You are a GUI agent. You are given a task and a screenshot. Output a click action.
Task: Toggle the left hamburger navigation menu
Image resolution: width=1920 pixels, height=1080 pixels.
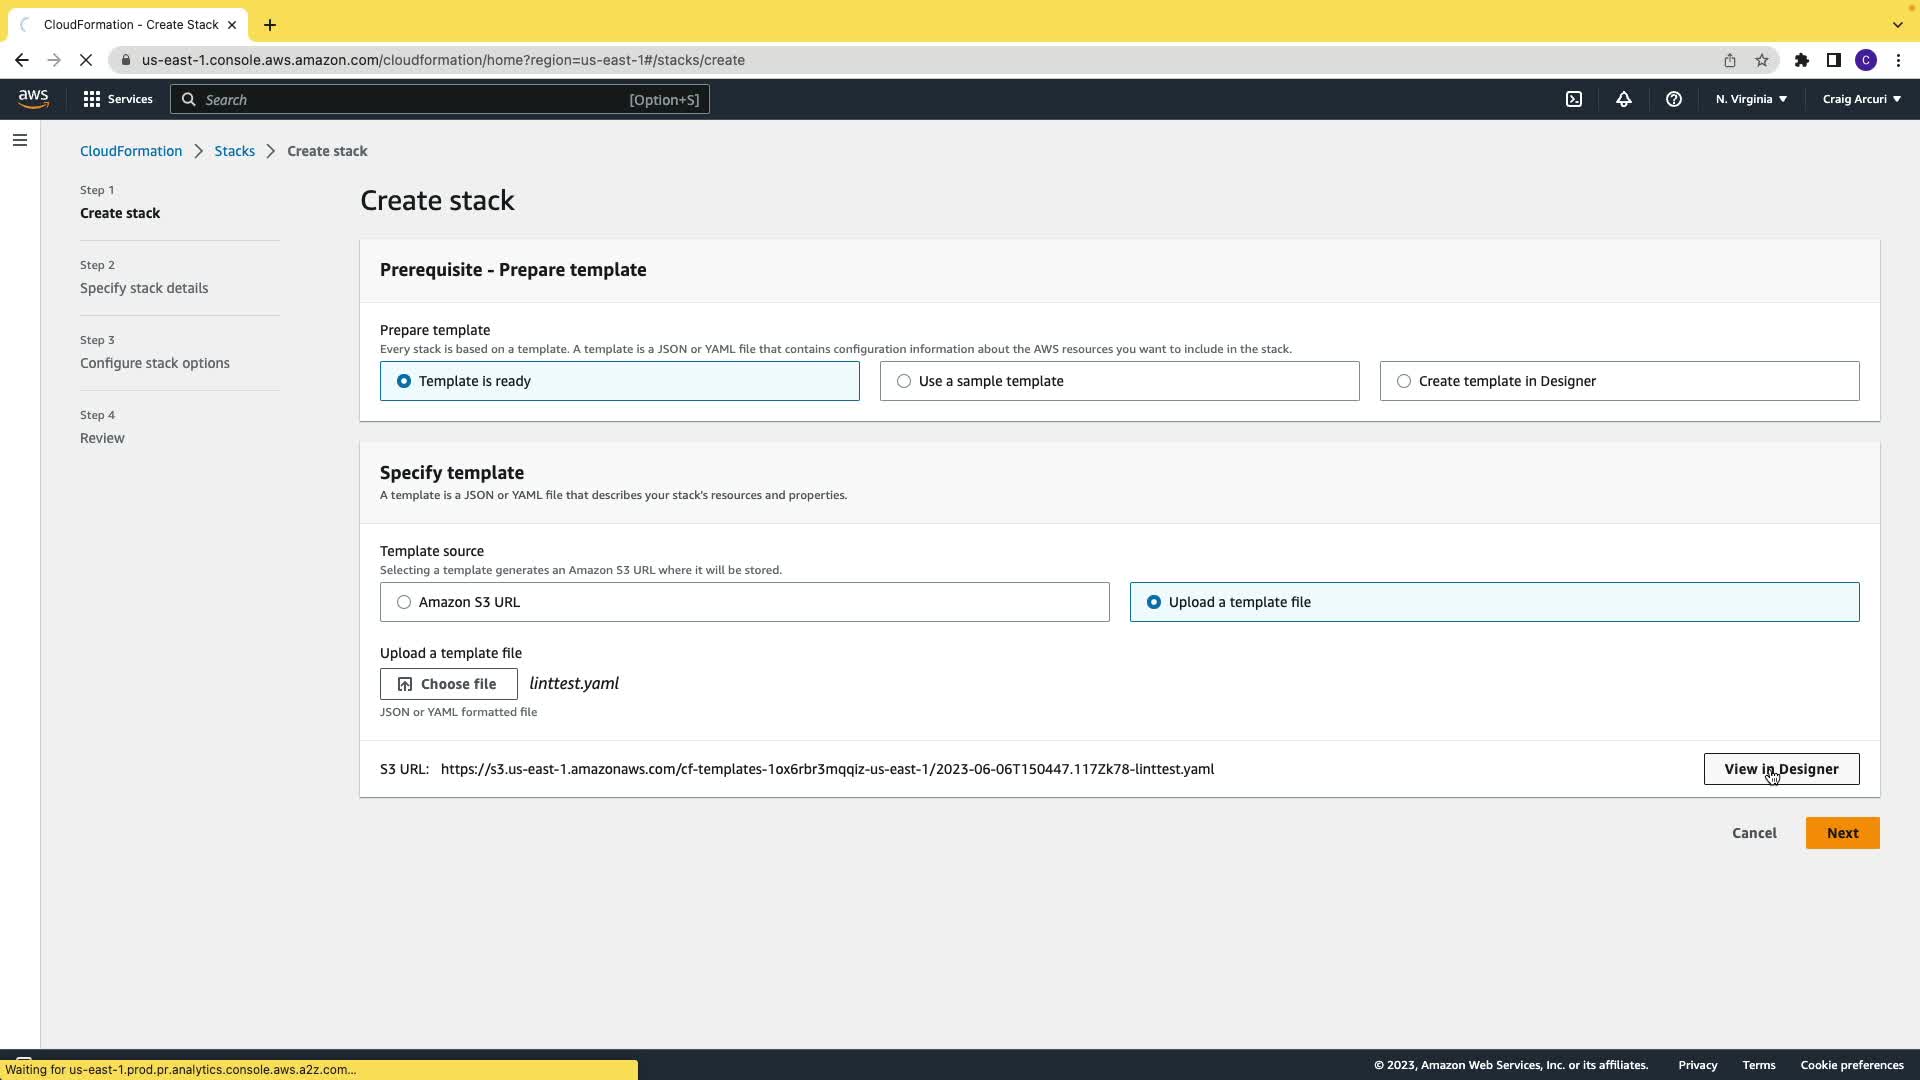pyautogui.click(x=20, y=140)
